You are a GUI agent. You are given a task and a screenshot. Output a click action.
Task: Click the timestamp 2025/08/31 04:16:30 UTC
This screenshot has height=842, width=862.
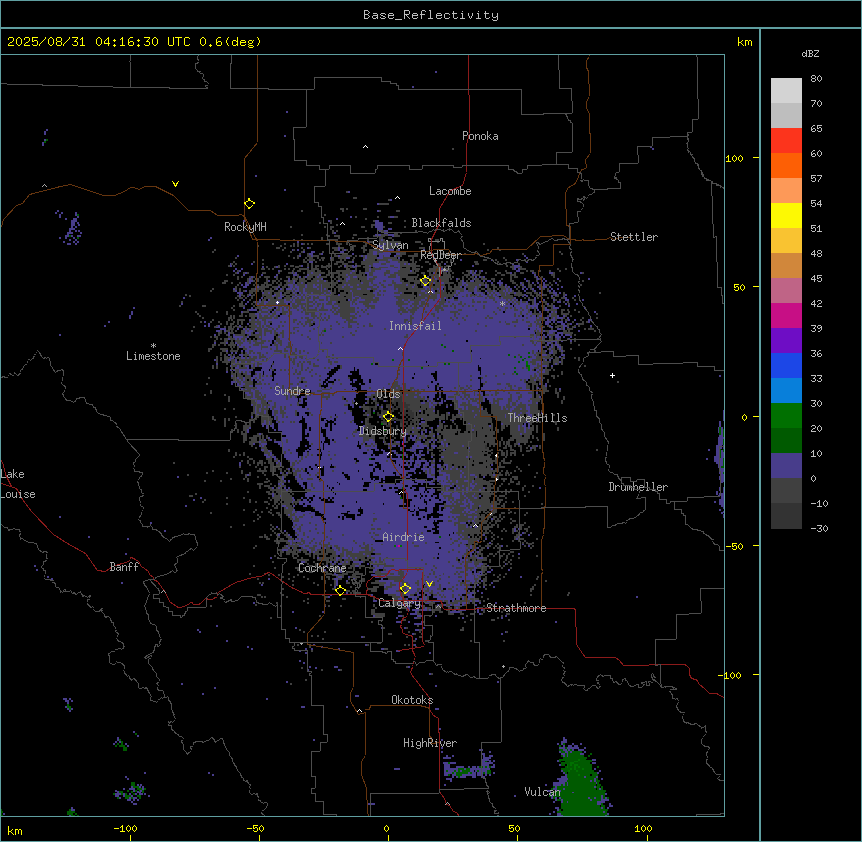99,42
